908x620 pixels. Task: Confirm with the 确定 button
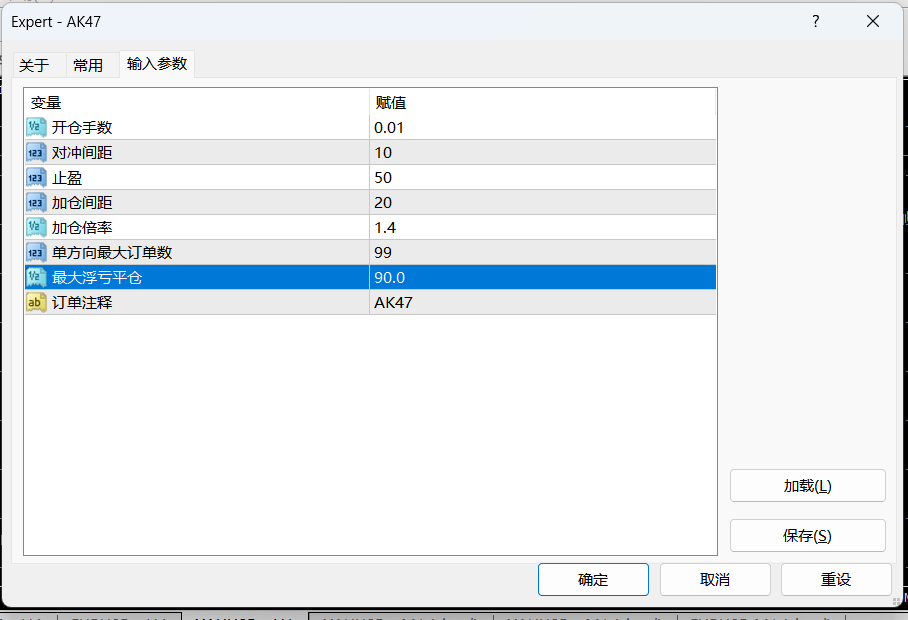click(593, 579)
